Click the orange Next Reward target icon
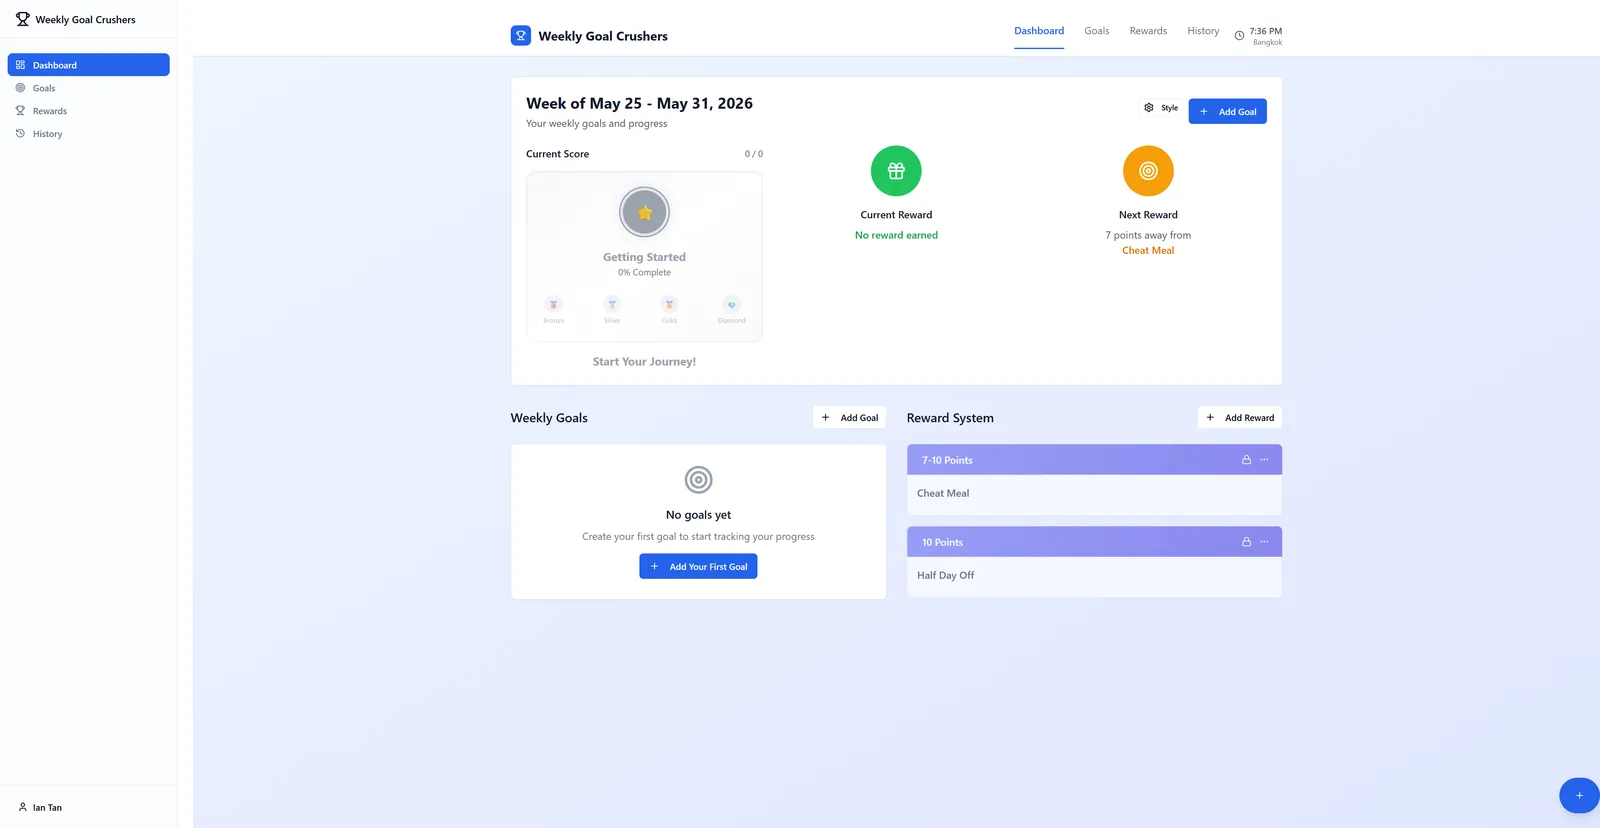This screenshot has height=828, width=1600. point(1148,171)
